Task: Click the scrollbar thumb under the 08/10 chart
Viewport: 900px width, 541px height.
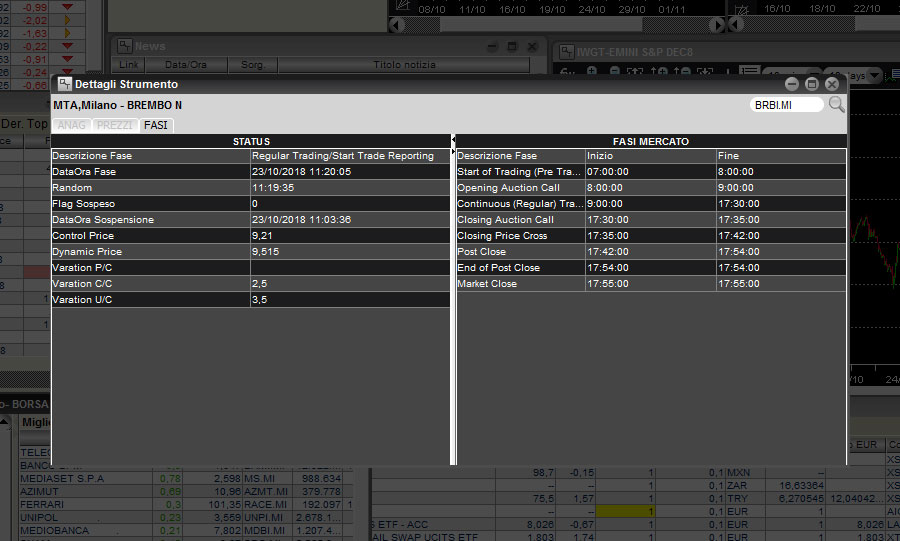Action: pyautogui.click(x=541, y=25)
